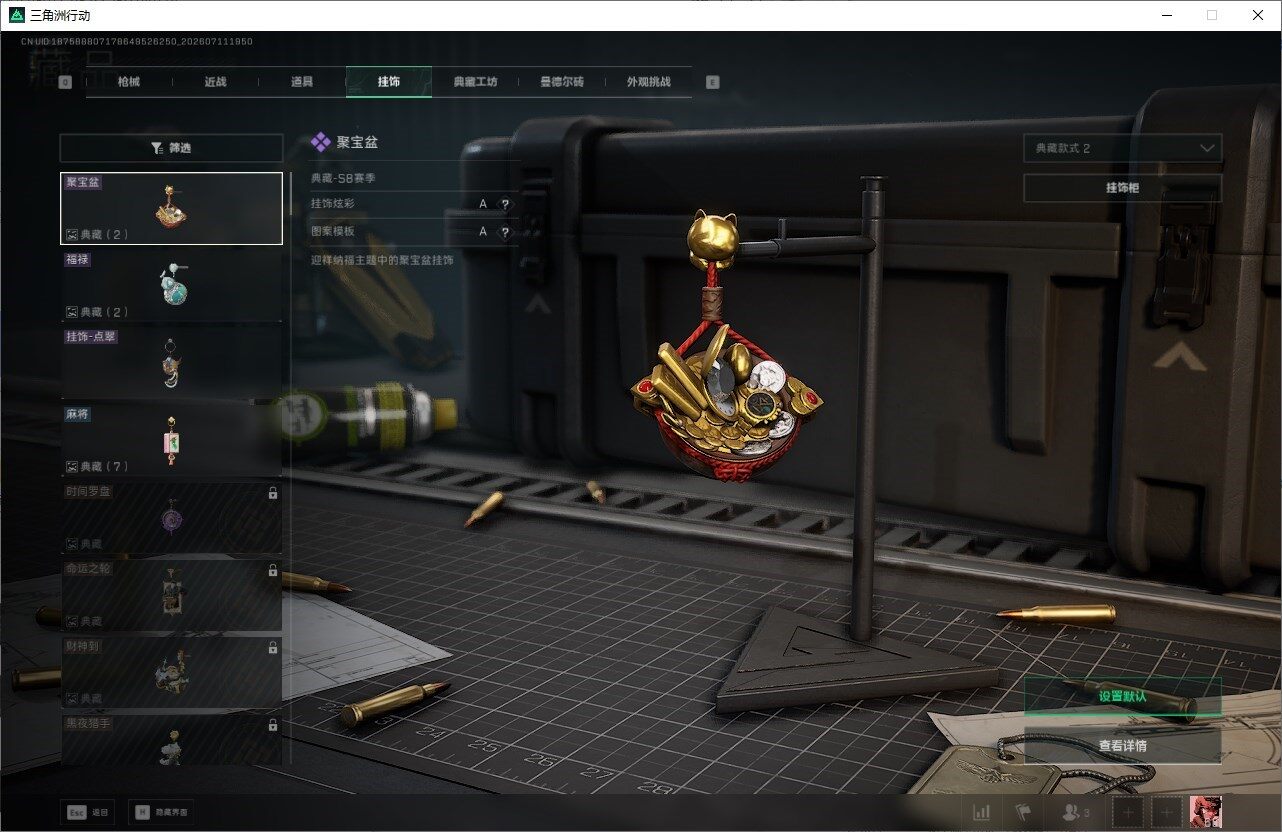Screen dimensions: 1282x832
Task: Click the help icon beside 挂饰炫彩
Action: point(505,204)
